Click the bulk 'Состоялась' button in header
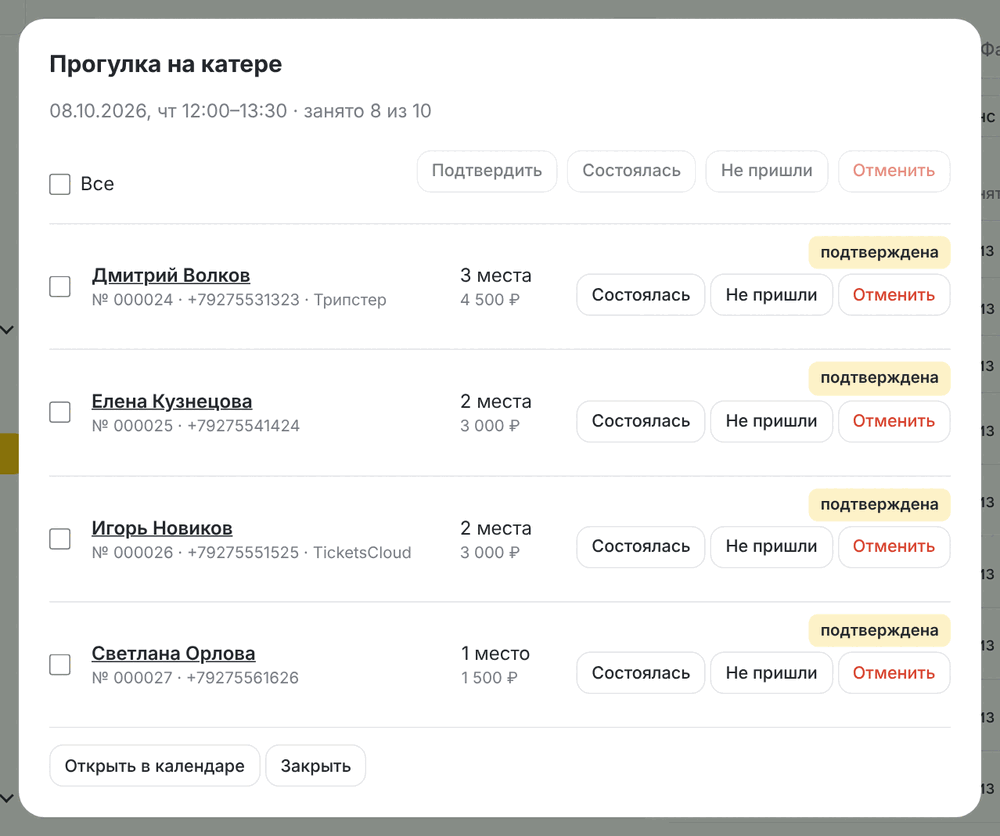1000x836 pixels. pyautogui.click(x=631, y=171)
